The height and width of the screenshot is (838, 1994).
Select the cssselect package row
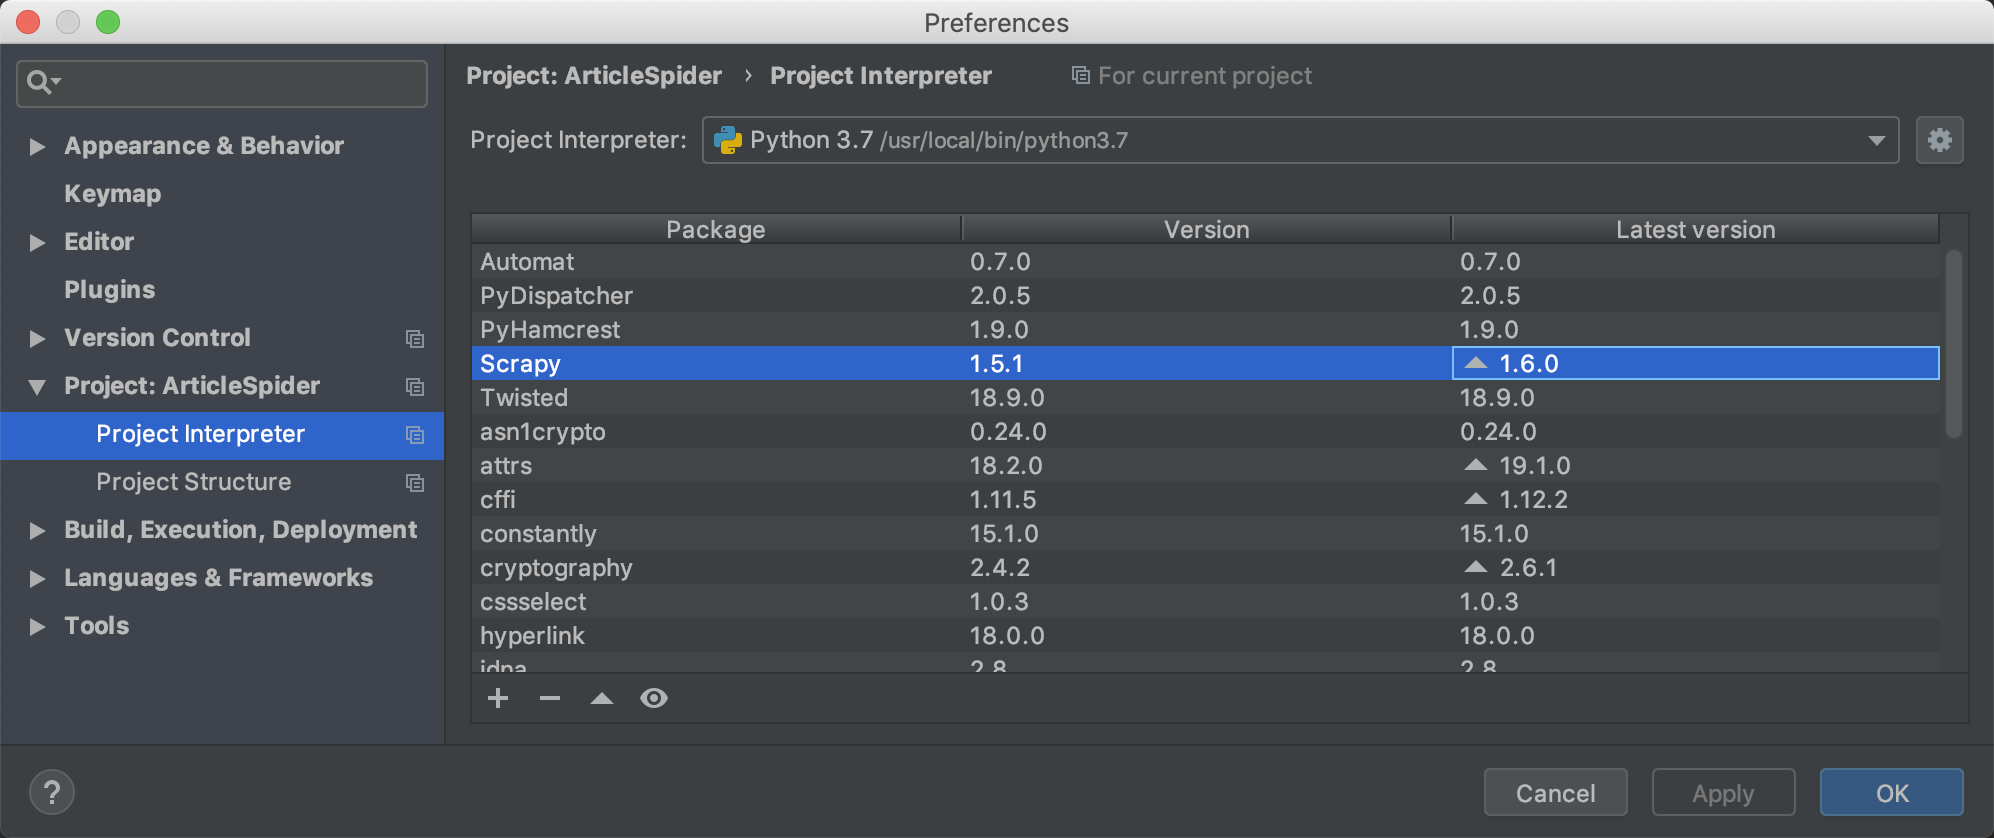(x=1205, y=602)
